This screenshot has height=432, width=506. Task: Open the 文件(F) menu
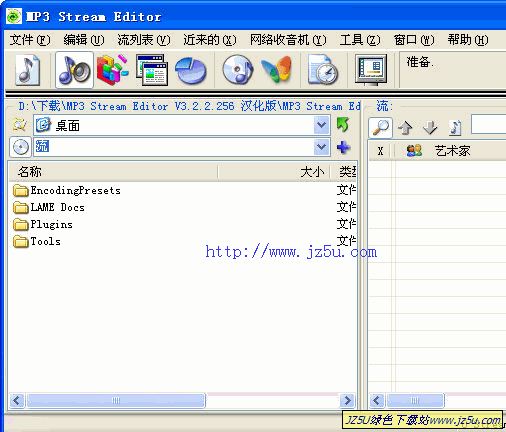click(30, 40)
